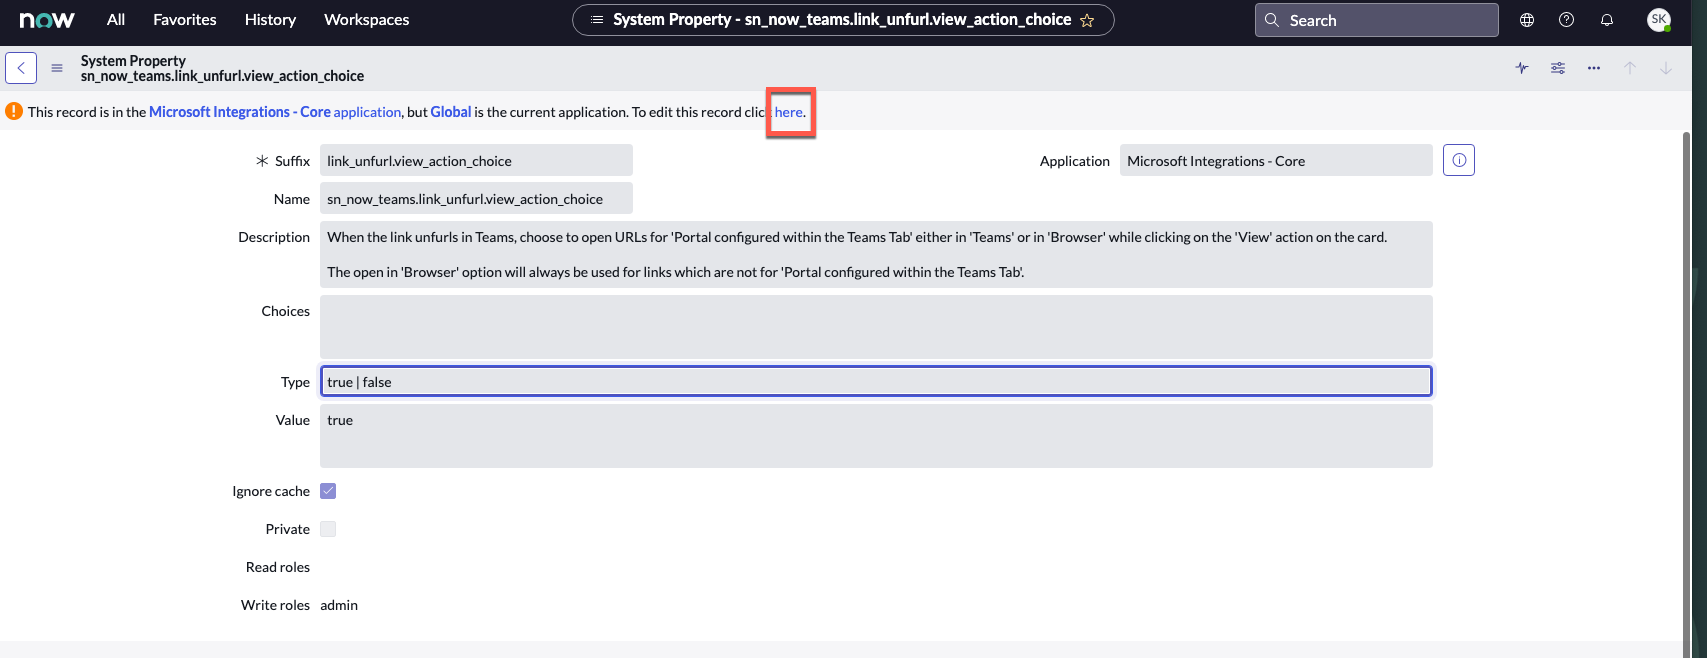Click the 'admin' Write roles value
The image size is (1707, 658).
pyautogui.click(x=339, y=605)
